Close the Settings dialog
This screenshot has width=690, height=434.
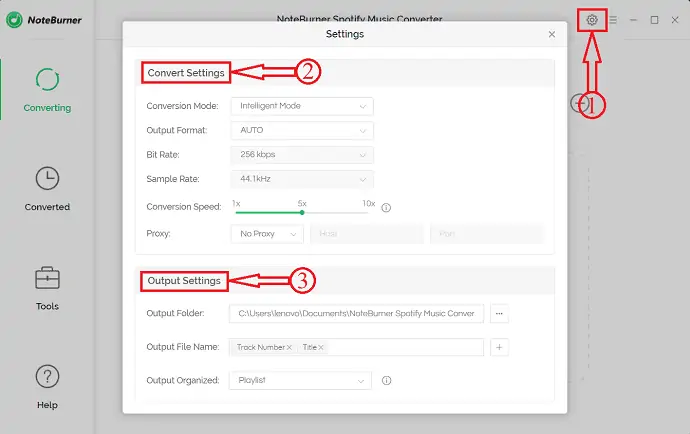[552, 34]
